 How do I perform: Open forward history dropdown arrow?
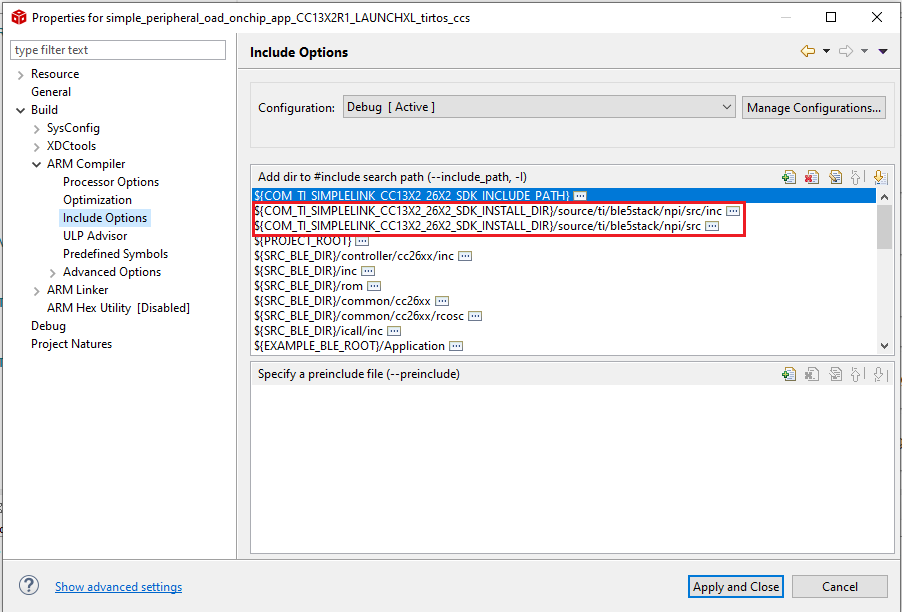pos(864,51)
